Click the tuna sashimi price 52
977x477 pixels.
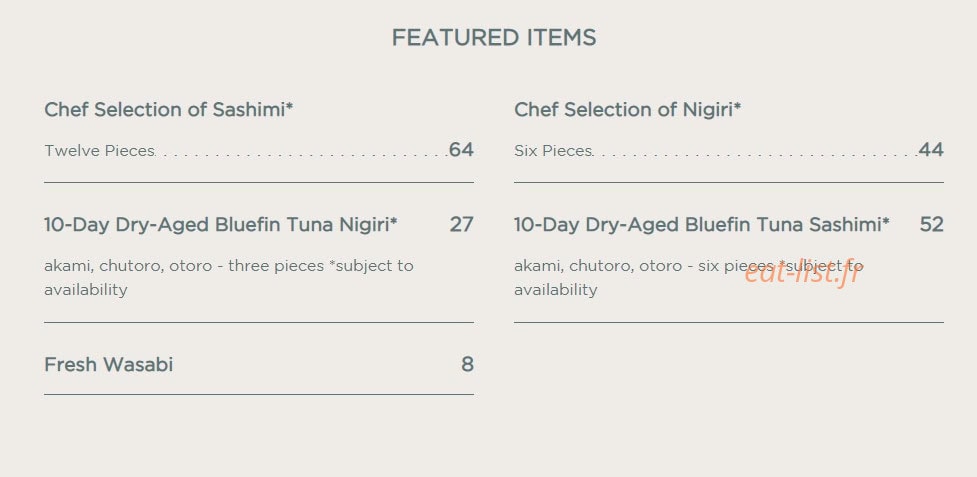932,224
